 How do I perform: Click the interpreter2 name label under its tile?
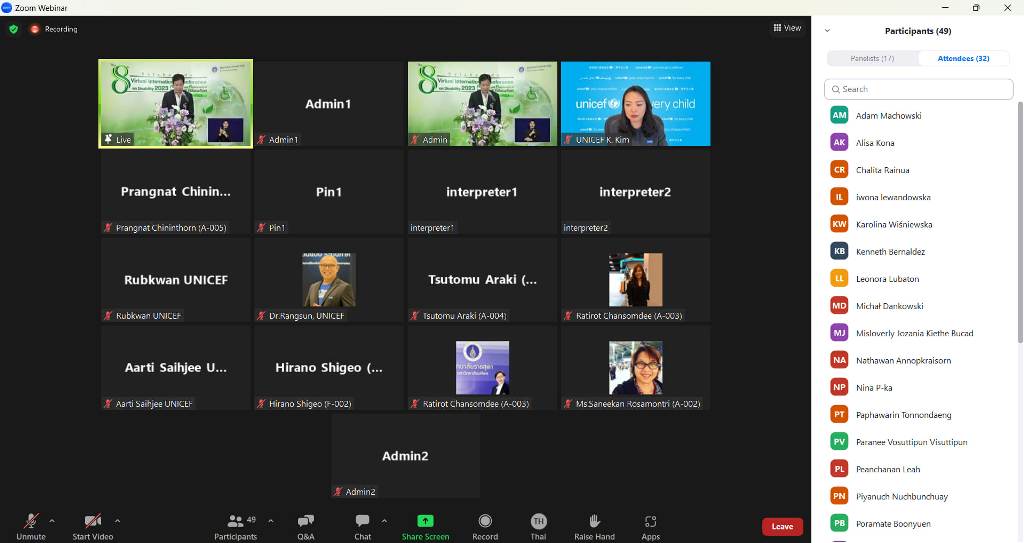tap(585, 228)
